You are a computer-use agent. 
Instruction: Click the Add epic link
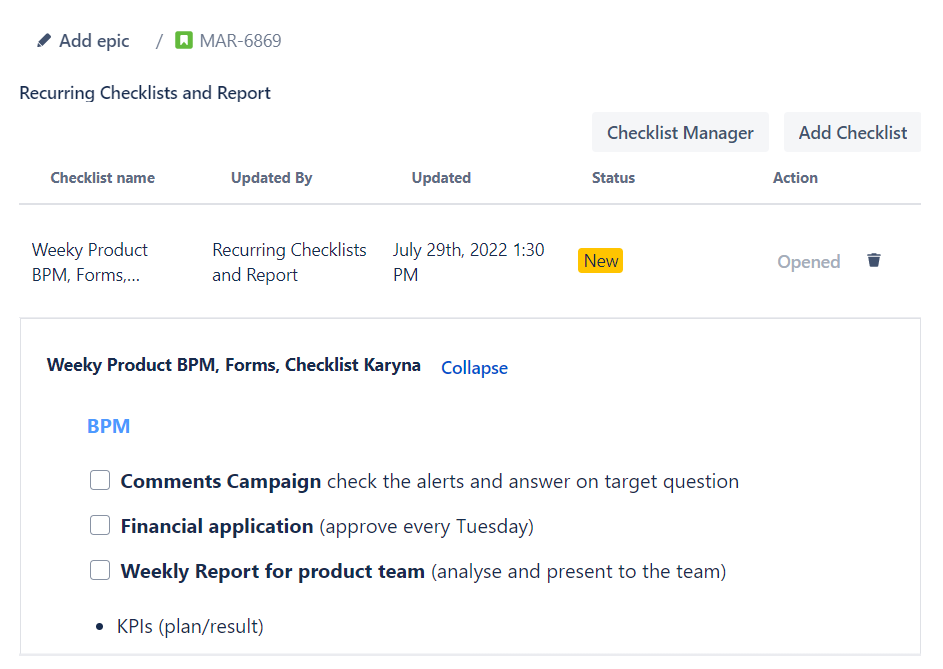pos(94,41)
